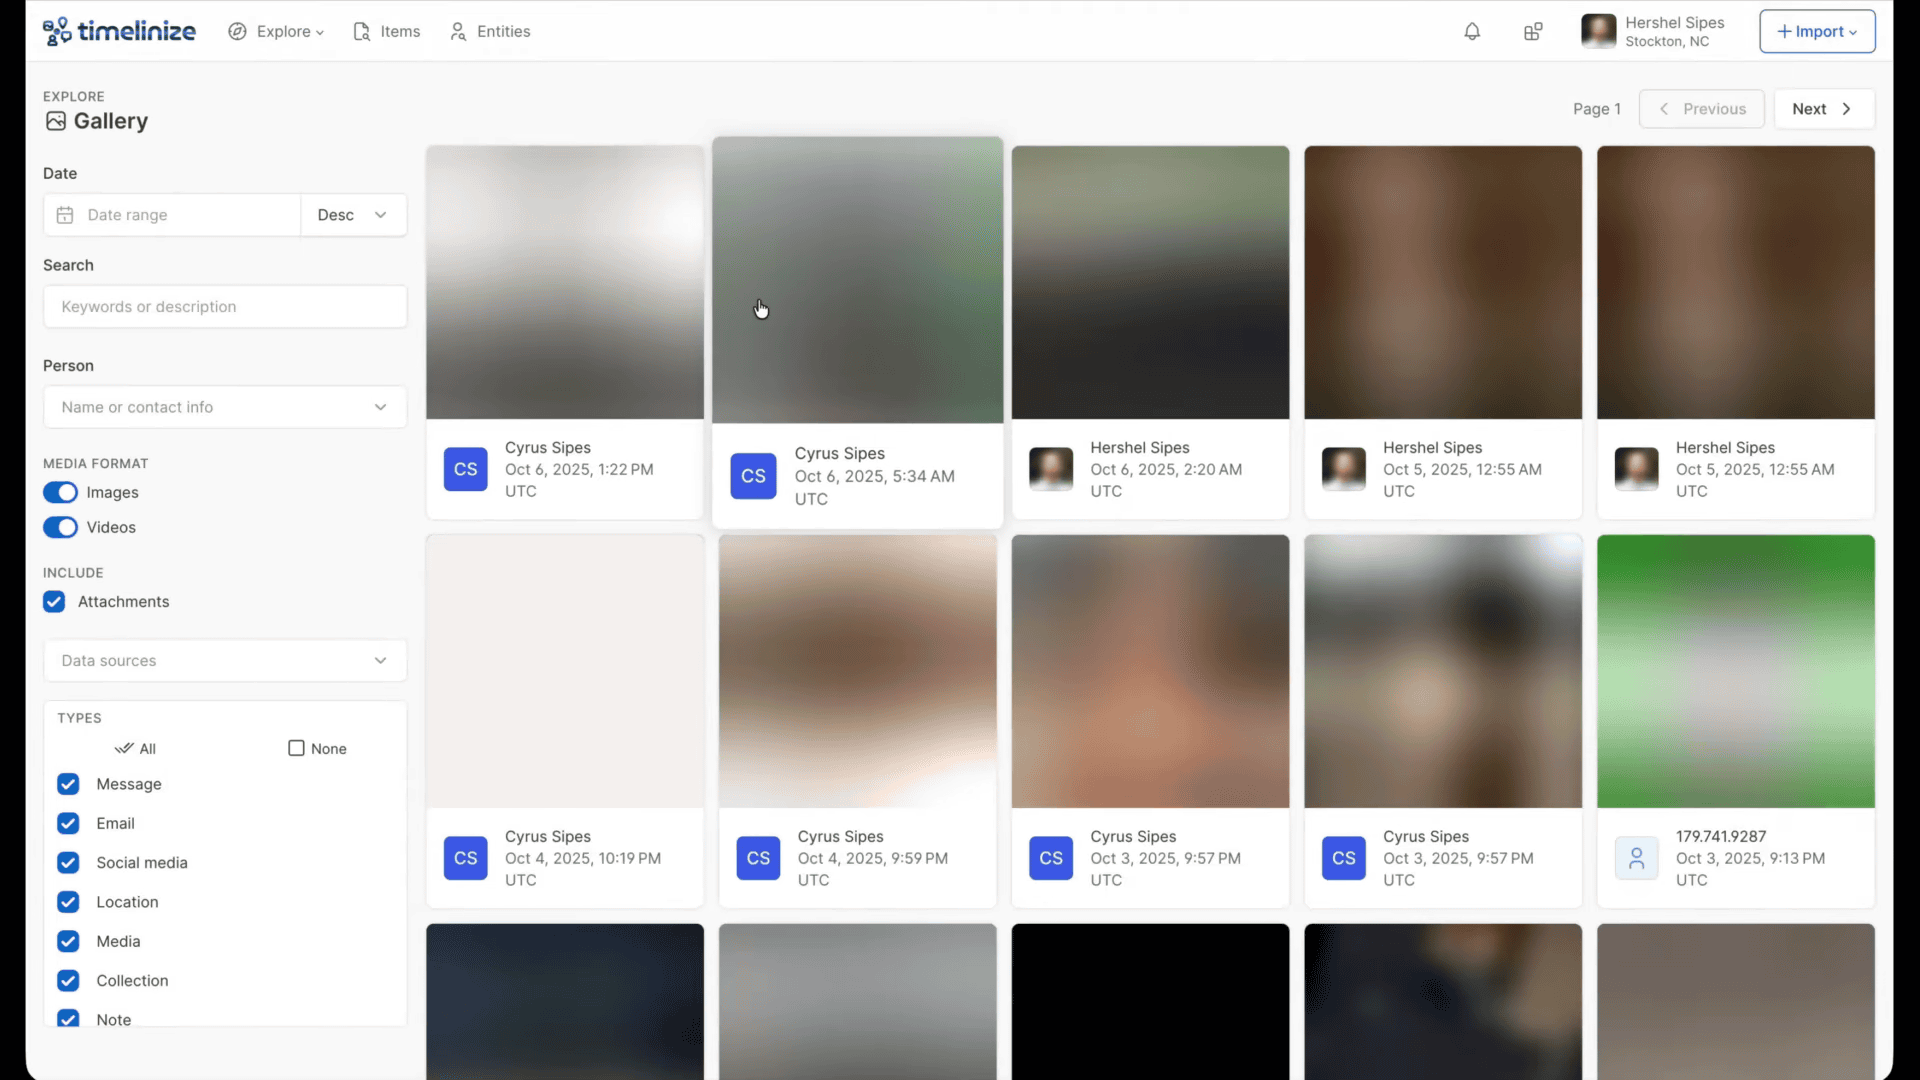
Task: Click the calendar icon in Date range
Action: click(x=65, y=215)
